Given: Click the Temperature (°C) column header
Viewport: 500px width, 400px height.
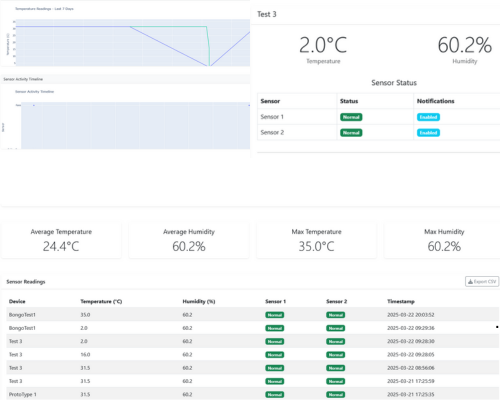Looking at the screenshot, I should click(101, 301).
